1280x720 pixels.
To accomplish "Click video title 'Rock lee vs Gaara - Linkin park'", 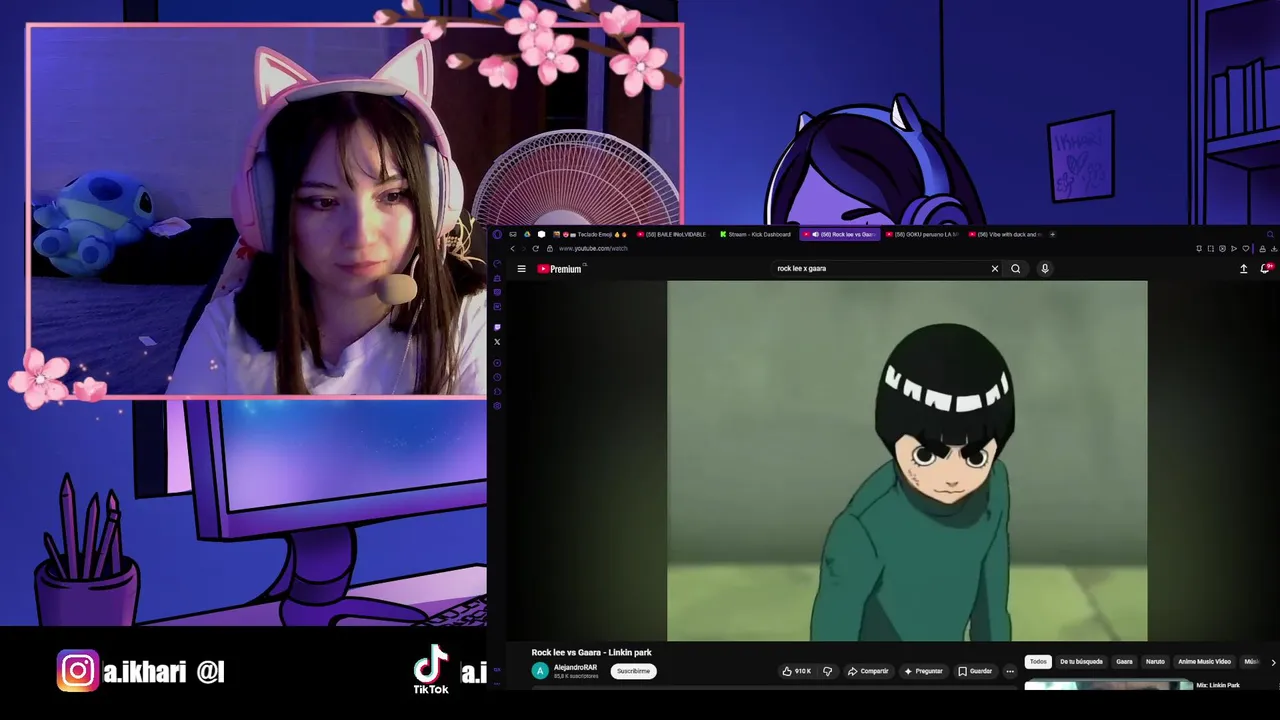I will (591, 652).
